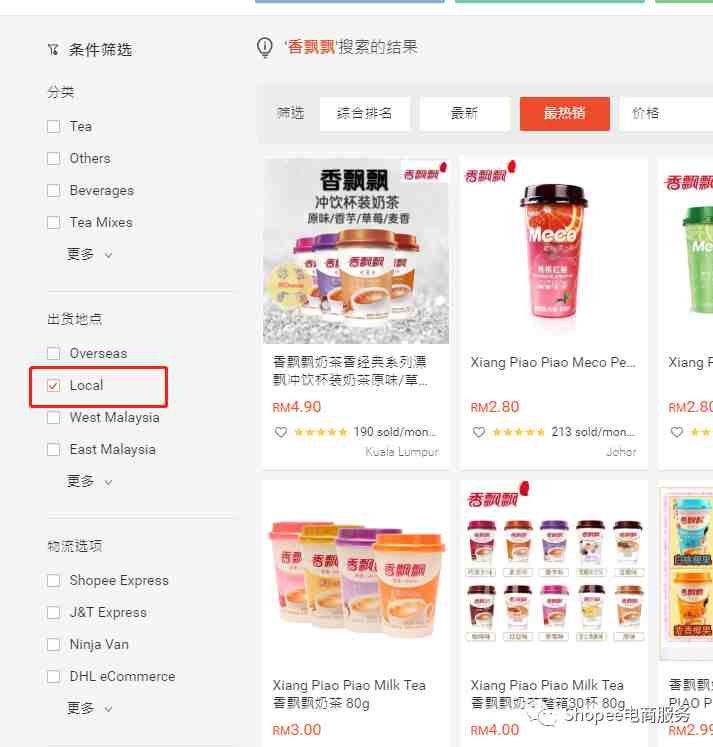The image size is (713, 747).
Task: Open Xiang Piao Piao Meco product title
Action: coord(552,363)
